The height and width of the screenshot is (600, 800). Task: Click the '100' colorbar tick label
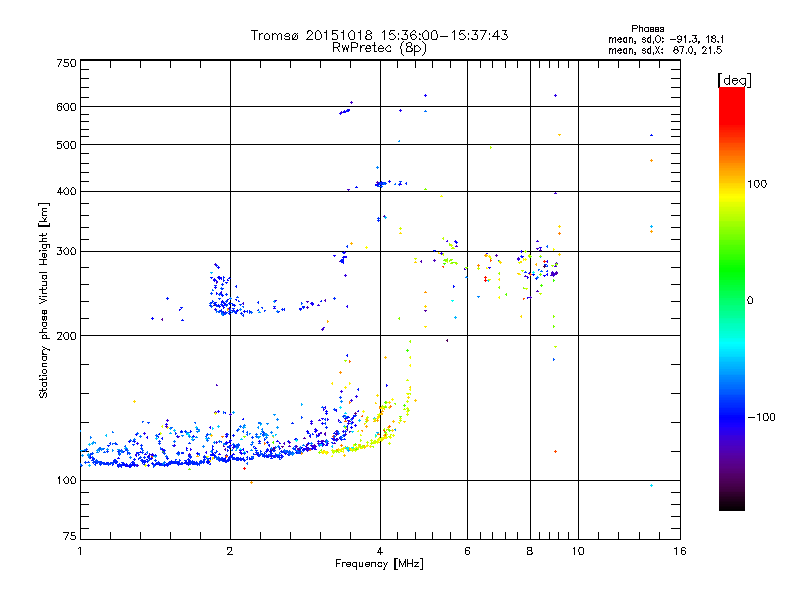[x=757, y=184]
